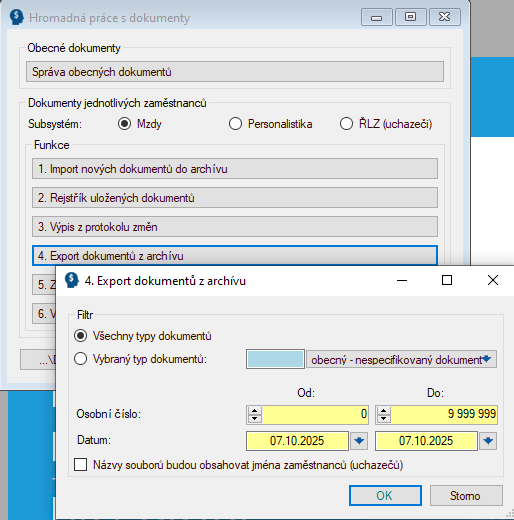This screenshot has width=514, height=520.
Task: Choose the Personalistika subsystem option
Action: pyautogui.click(x=235, y=124)
